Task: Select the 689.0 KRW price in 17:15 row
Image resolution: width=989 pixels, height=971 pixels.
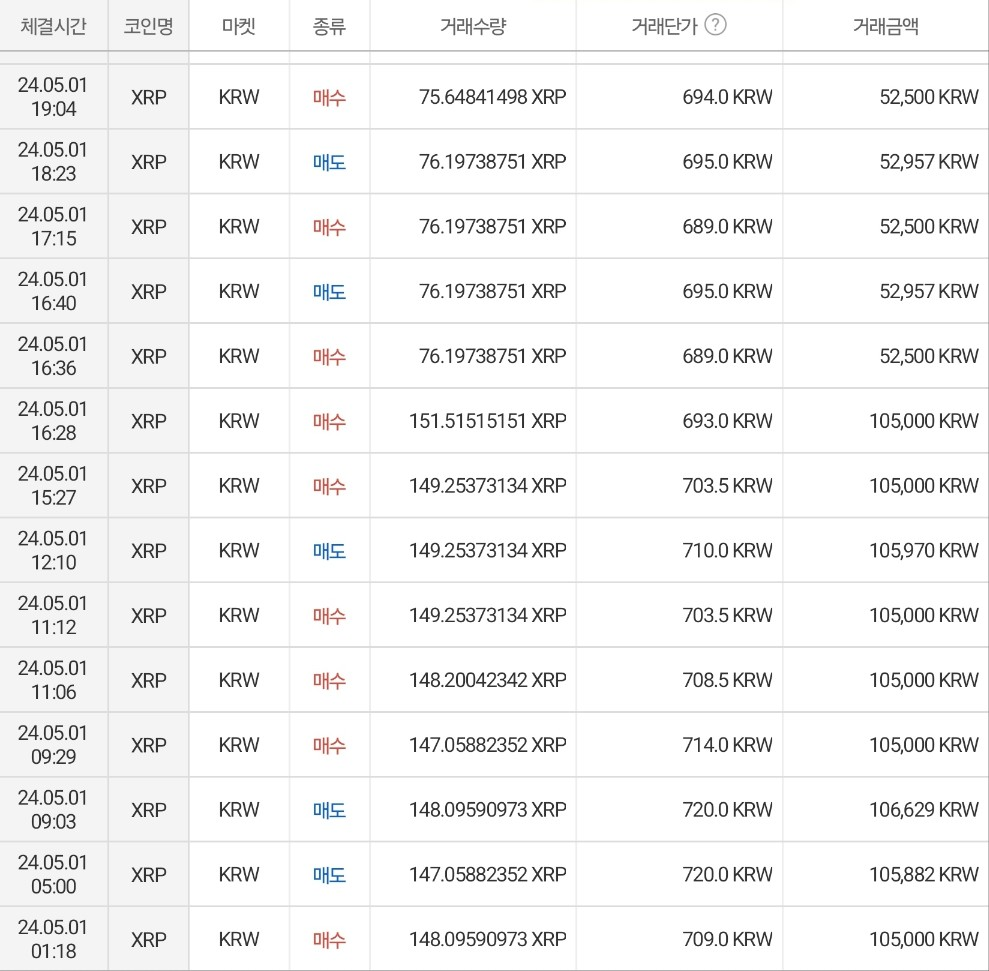Action: tap(727, 226)
